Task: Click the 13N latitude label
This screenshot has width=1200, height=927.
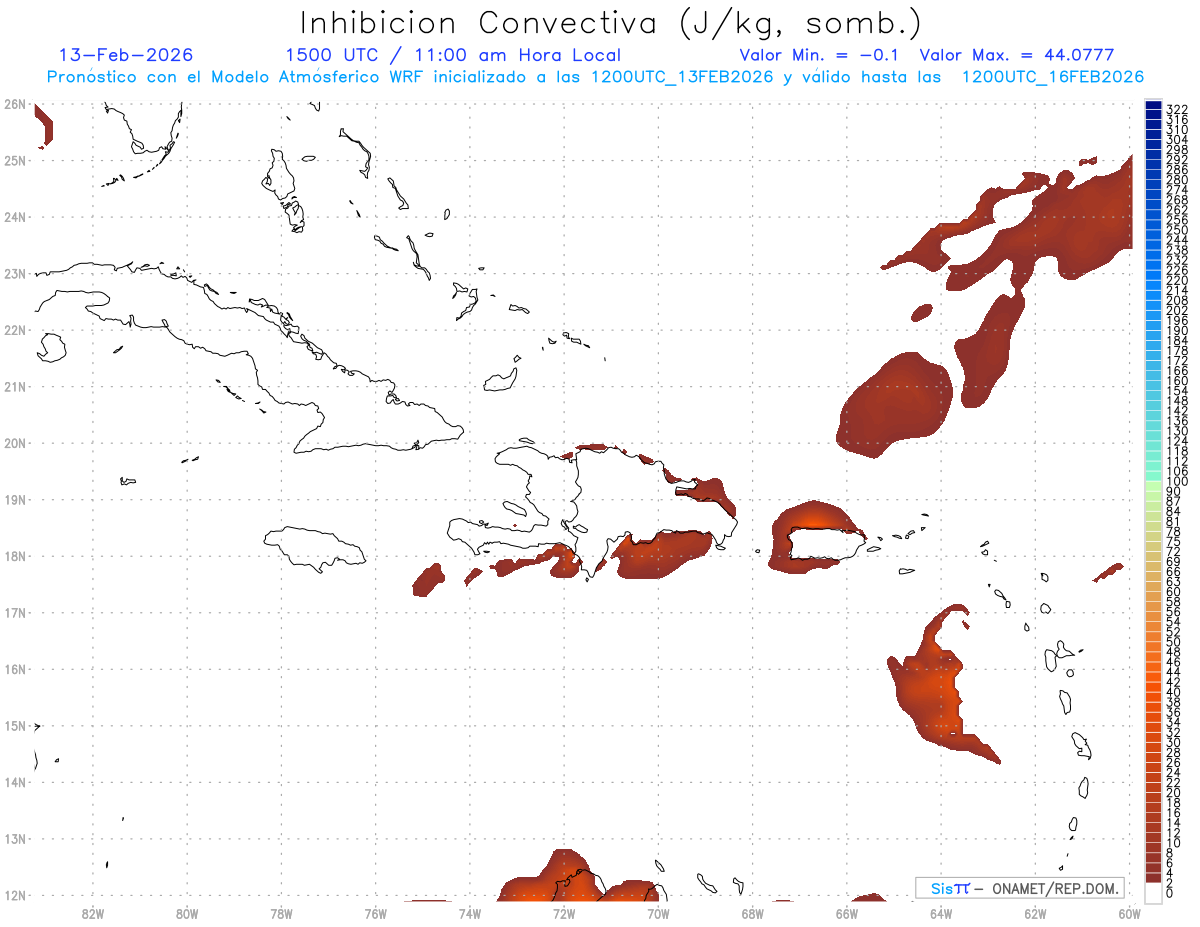Action: tap(14, 838)
